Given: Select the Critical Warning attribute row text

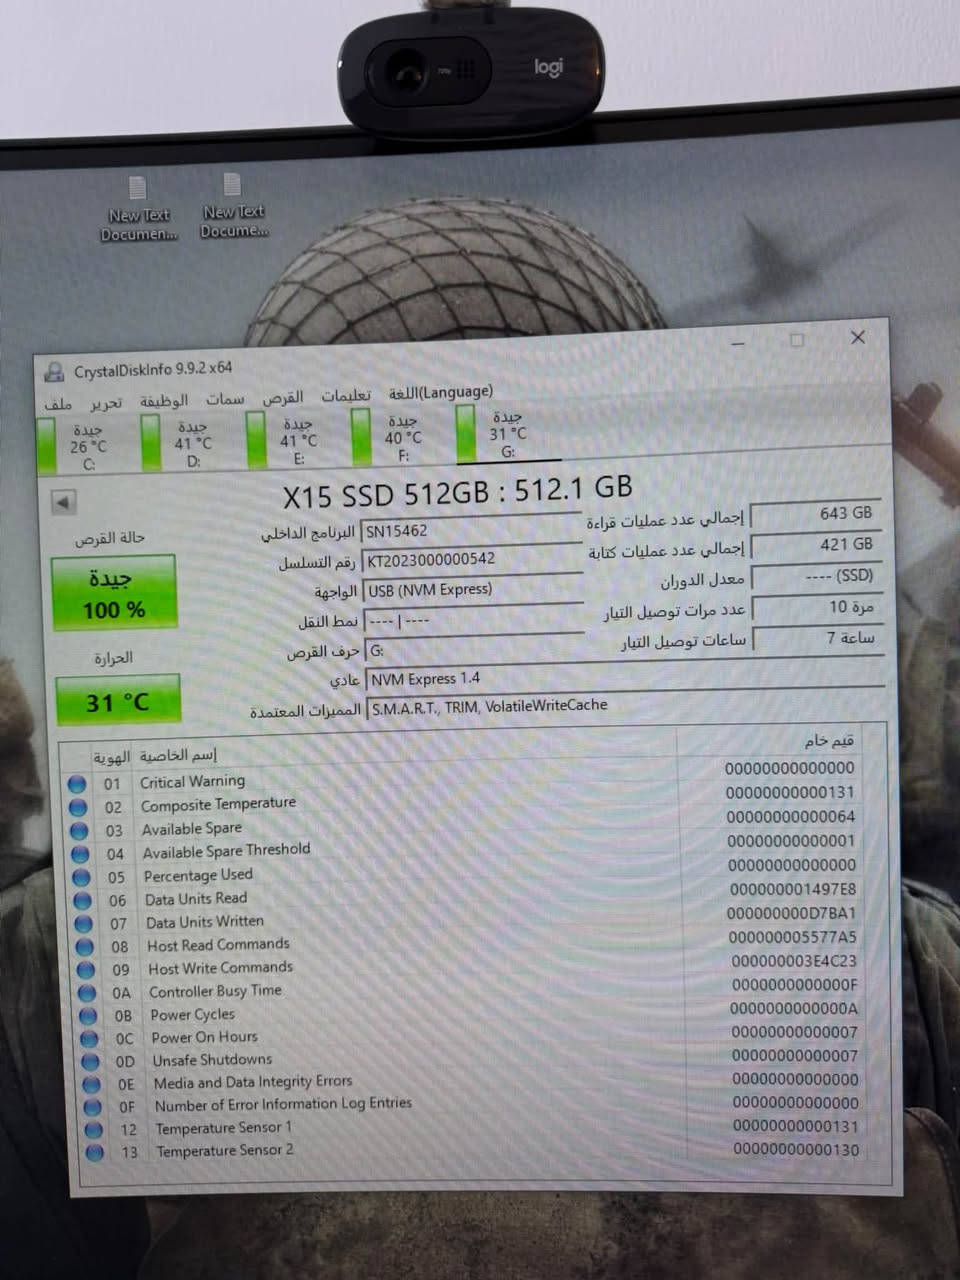Looking at the screenshot, I should pos(192,782).
